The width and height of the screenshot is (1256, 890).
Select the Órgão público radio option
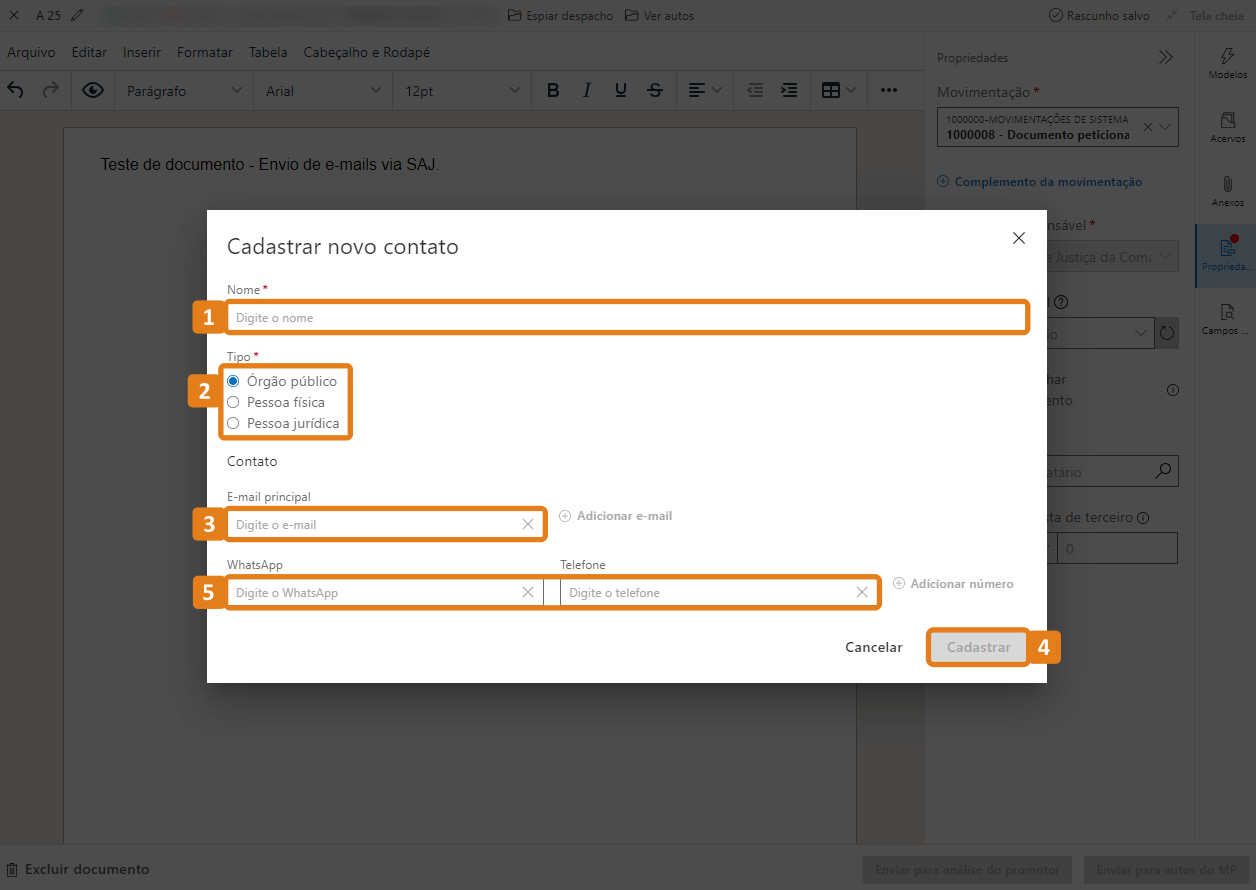(233, 381)
